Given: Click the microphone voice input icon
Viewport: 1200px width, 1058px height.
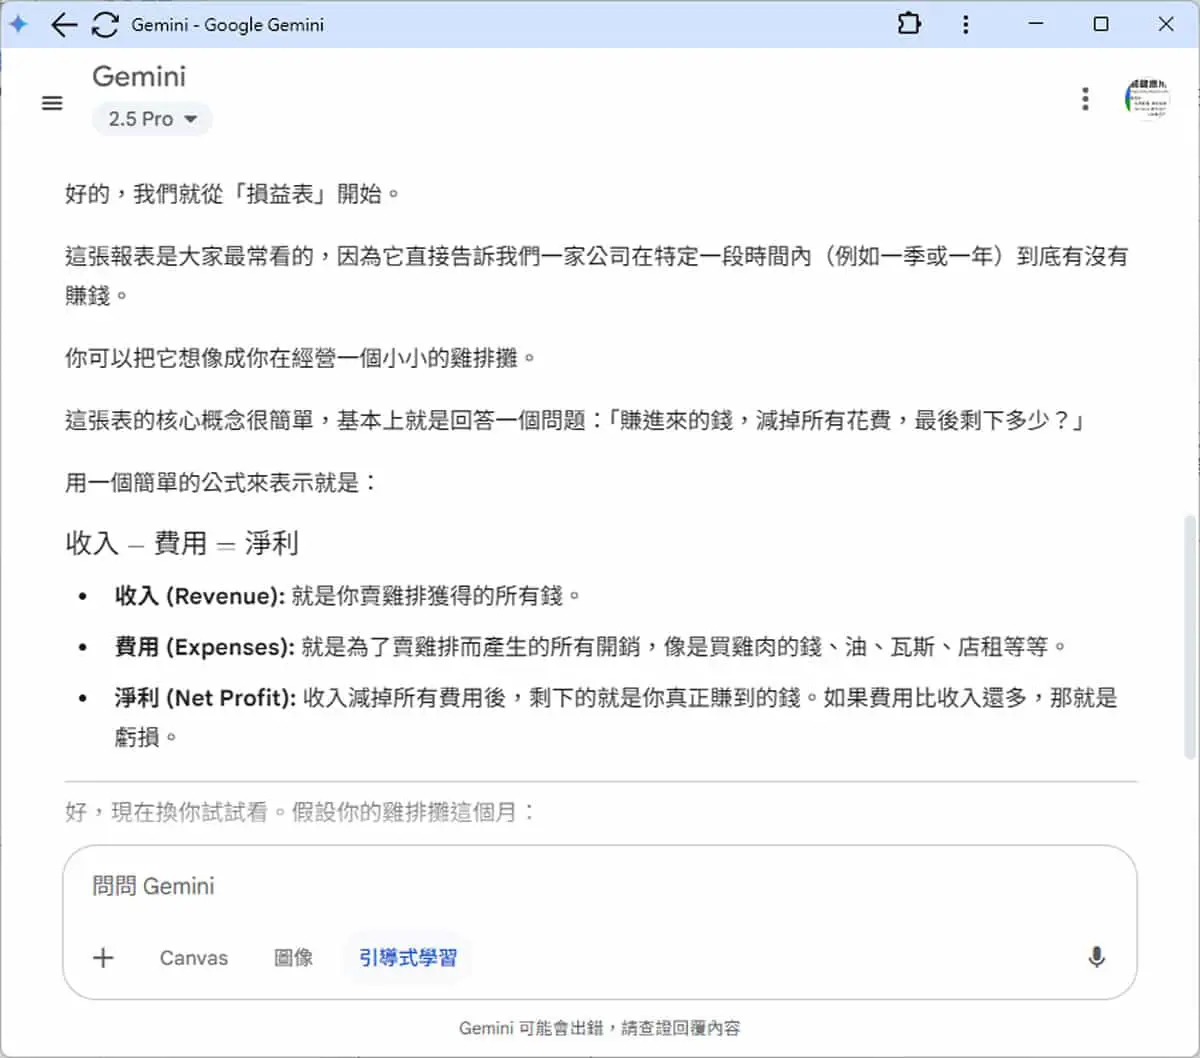Looking at the screenshot, I should (1097, 957).
